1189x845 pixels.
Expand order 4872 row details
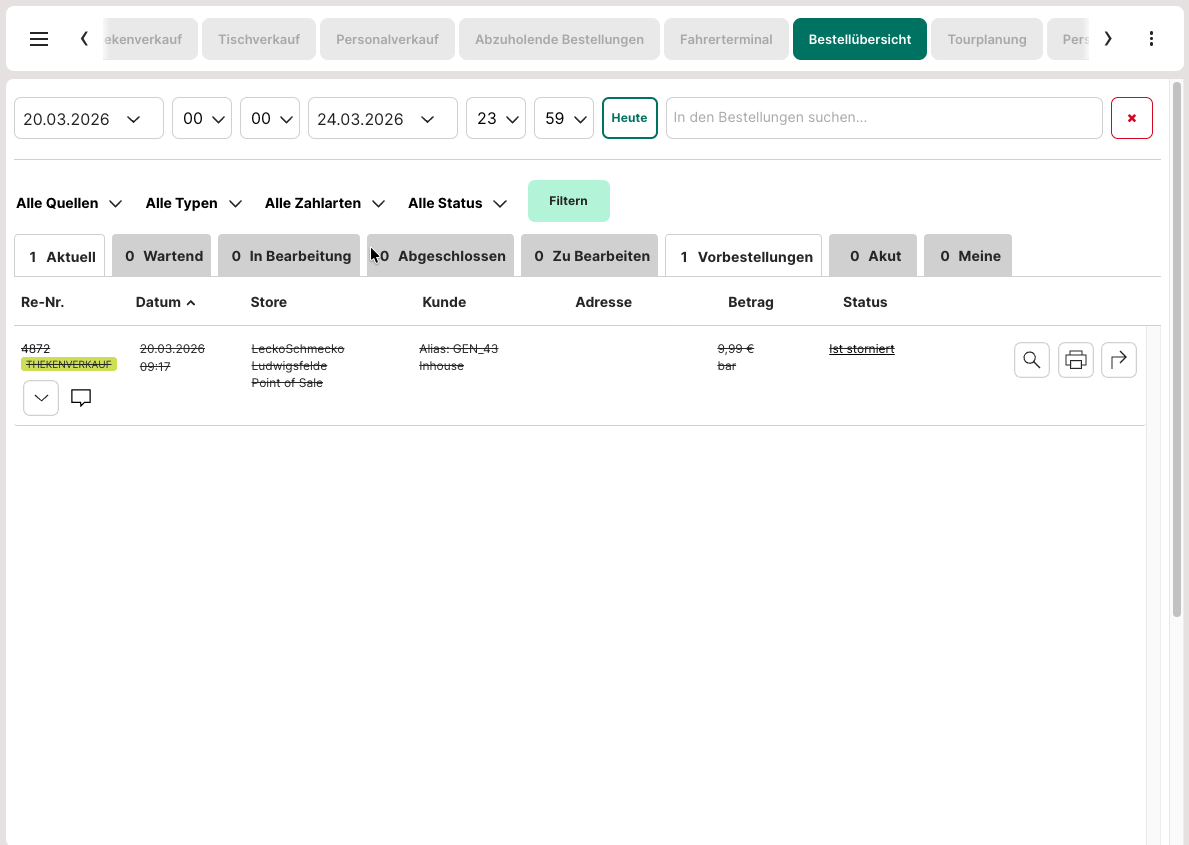[41, 398]
